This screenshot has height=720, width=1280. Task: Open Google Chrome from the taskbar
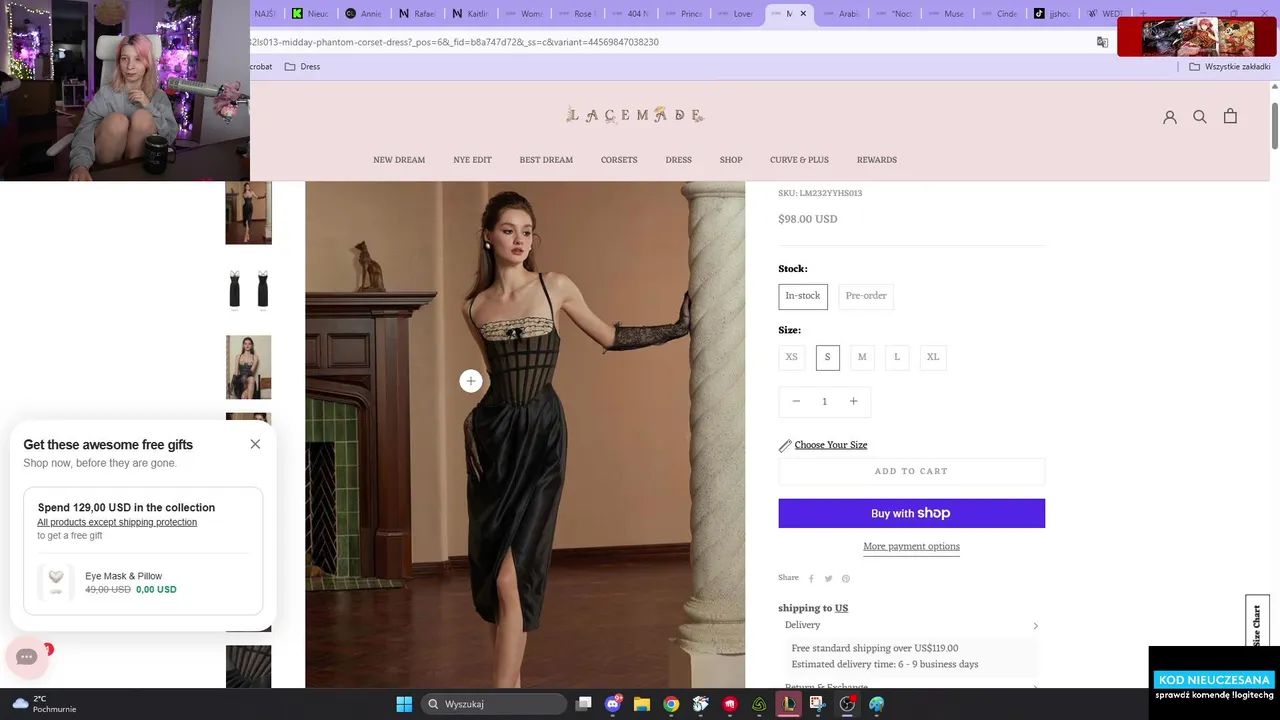coord(671,704)
